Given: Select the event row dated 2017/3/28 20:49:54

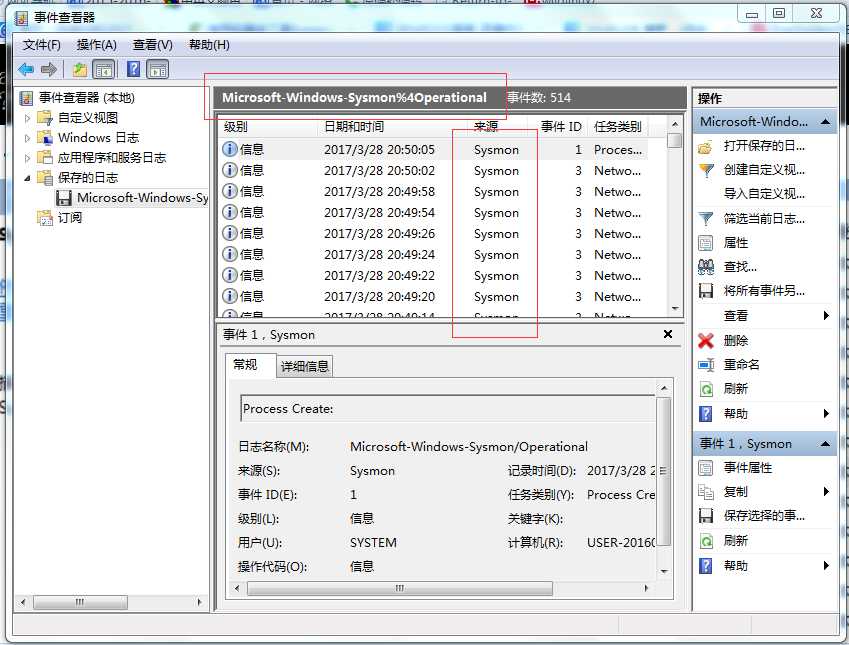Looking at the screenshot, I should 433,213.
